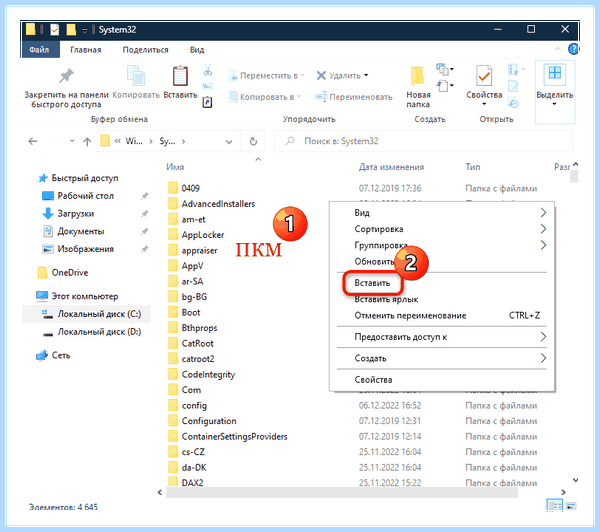The image size is (600, 532).
Task: Click the search field Поиск в: System32
Action: pyautogui.click(x=423, y=141)
